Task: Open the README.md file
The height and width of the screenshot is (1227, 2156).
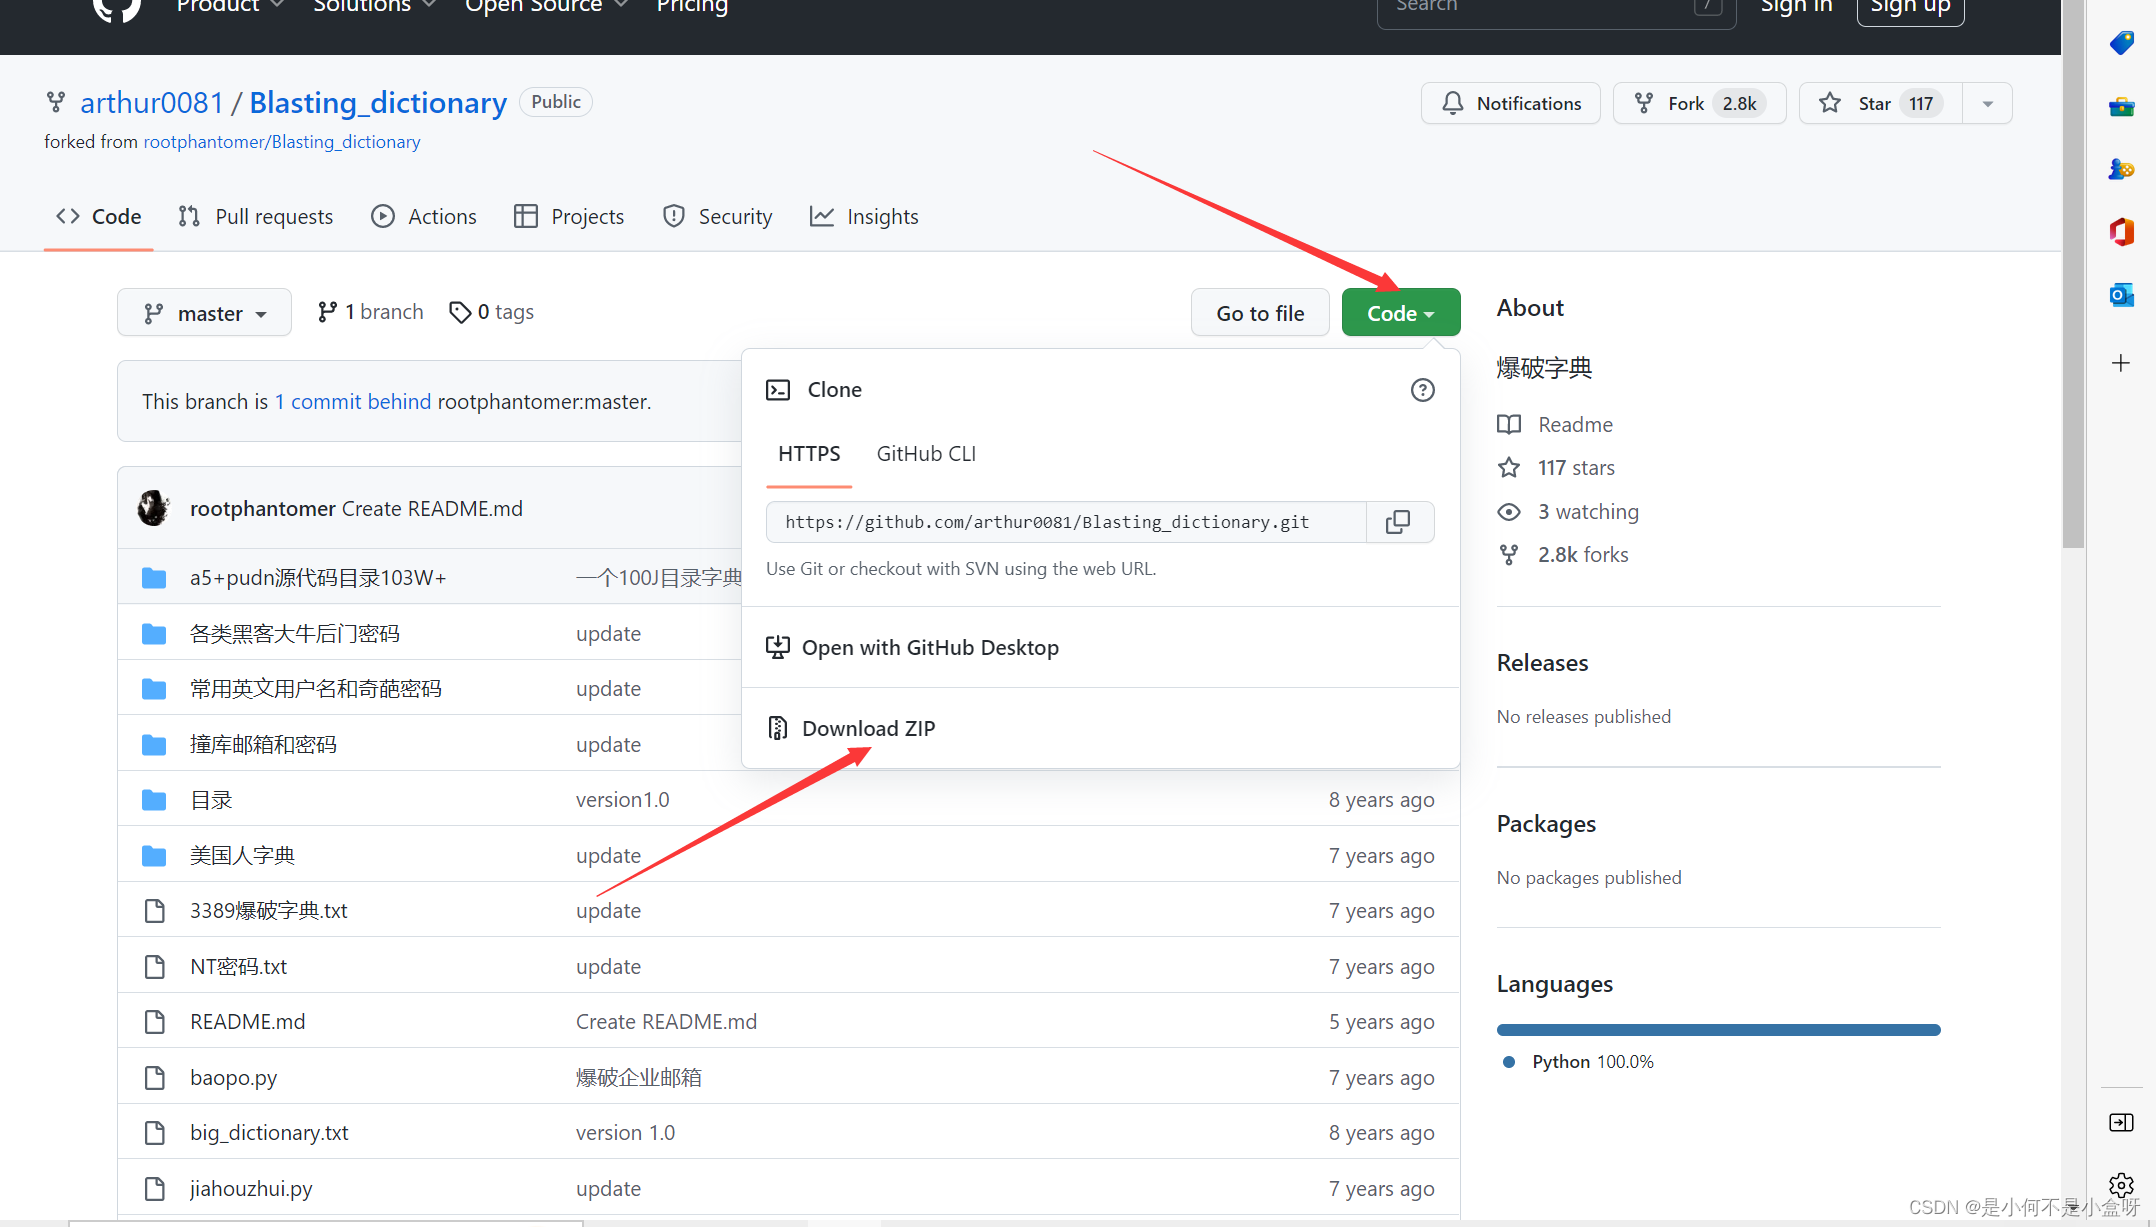Action: 248,1021
